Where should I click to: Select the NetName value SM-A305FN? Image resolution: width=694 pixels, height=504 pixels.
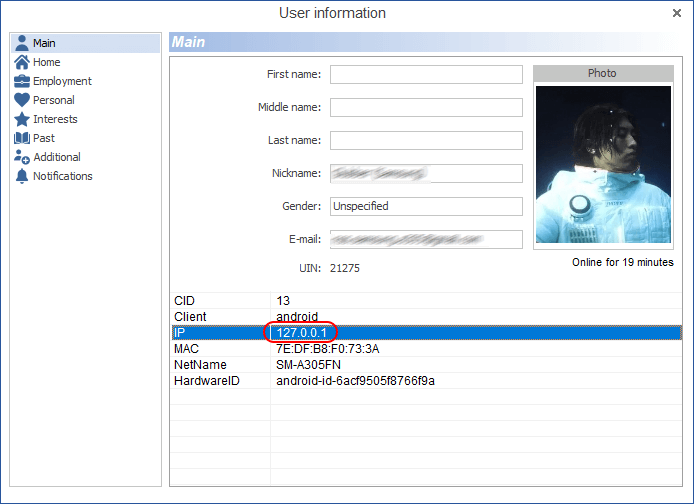[x=308, y=365]
